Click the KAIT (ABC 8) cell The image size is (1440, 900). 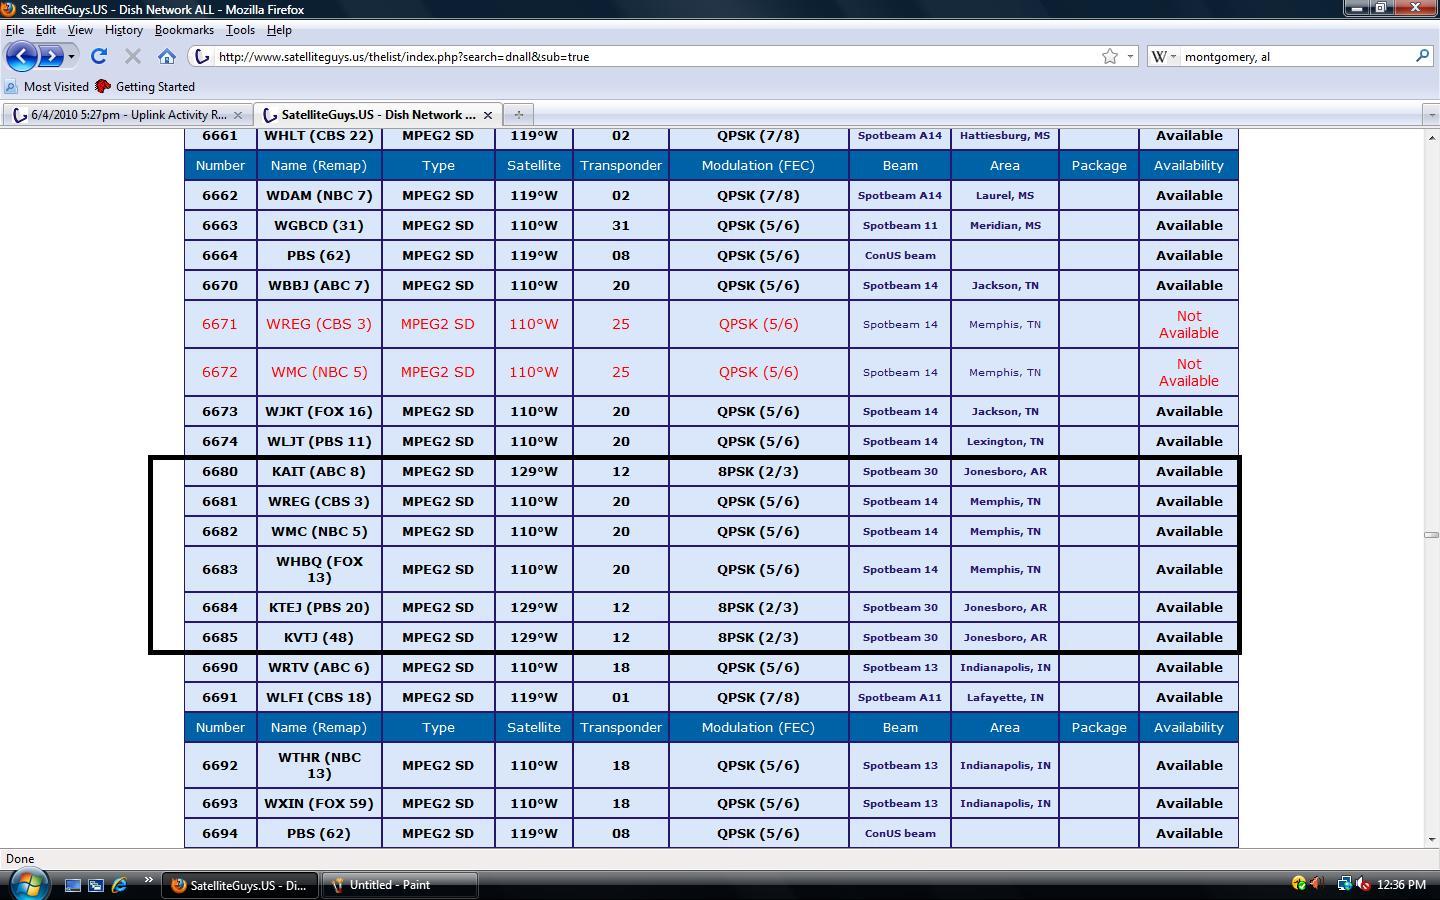tap(319, 471)
